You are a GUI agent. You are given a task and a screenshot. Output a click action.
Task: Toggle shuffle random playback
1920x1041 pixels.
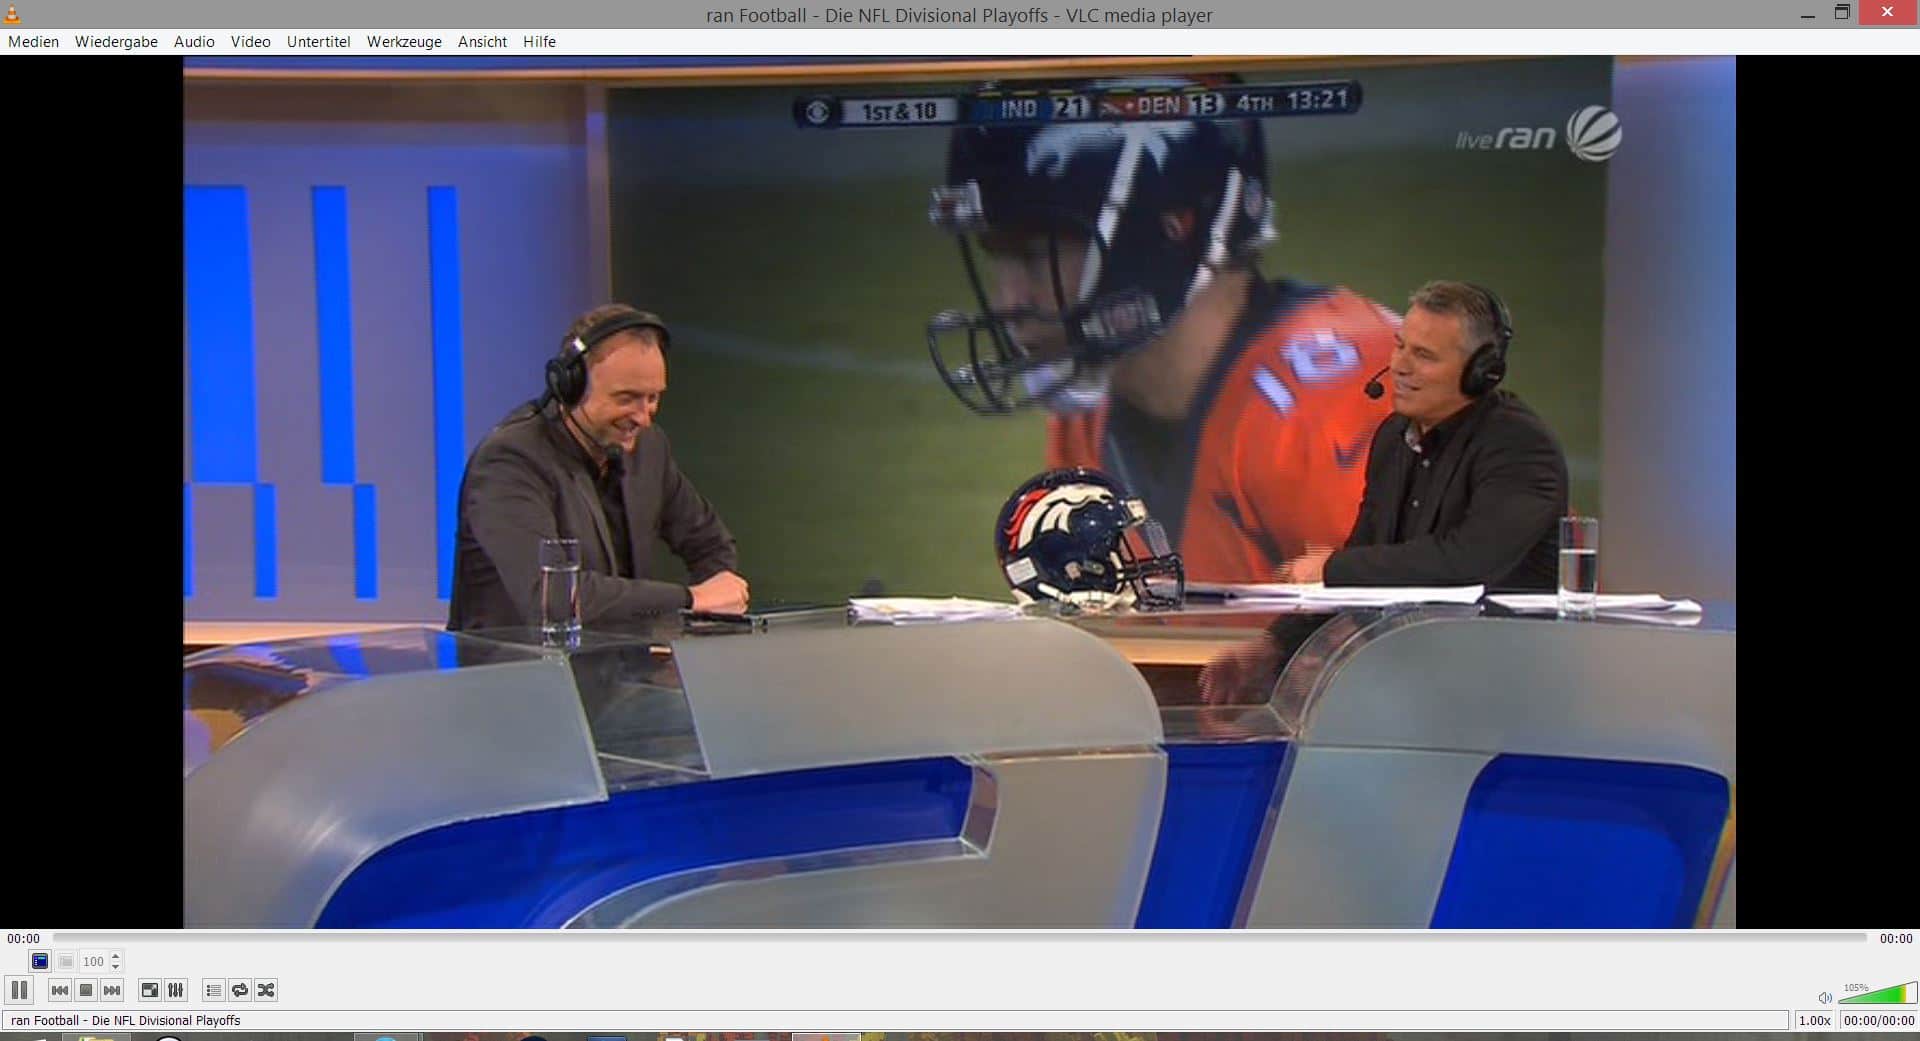pyautogui.click(x=266, y=990)
